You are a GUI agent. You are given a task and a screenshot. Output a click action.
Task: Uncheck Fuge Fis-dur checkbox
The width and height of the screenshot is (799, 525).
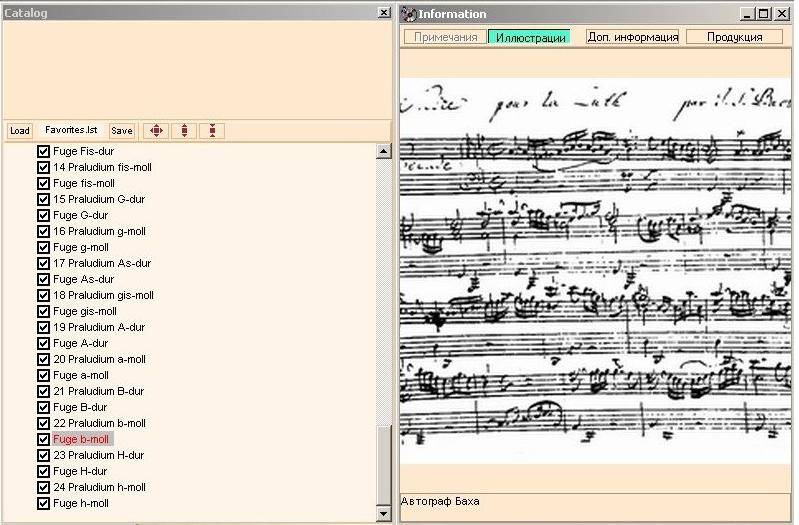43,151
